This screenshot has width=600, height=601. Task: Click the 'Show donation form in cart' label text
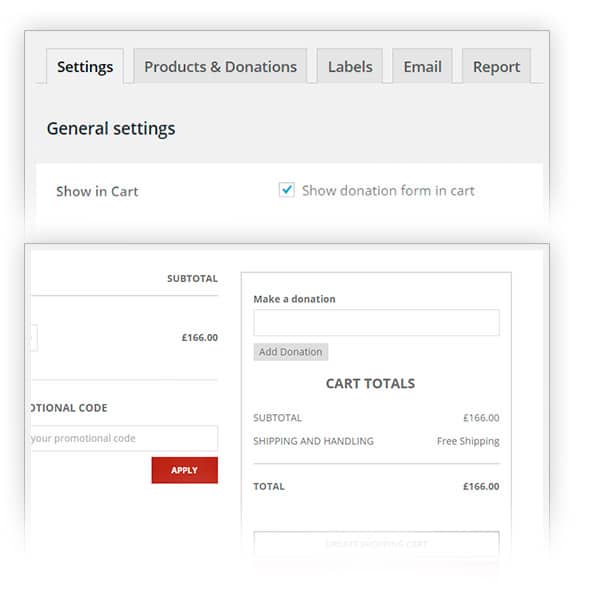click(388, 190)
